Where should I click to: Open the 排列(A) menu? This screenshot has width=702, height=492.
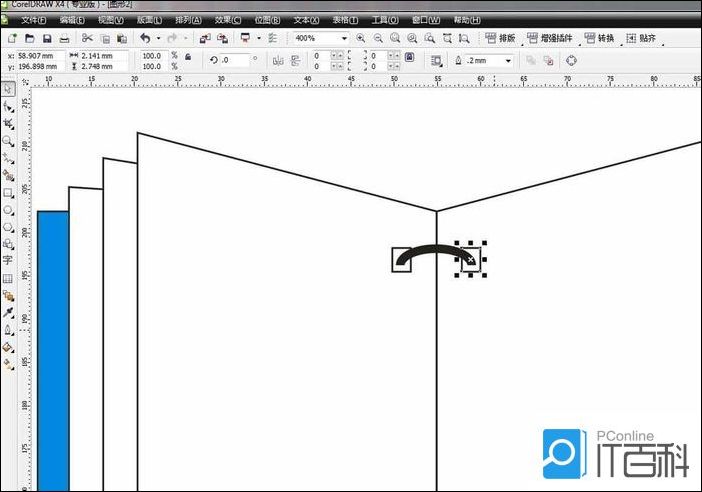(188, 20)
